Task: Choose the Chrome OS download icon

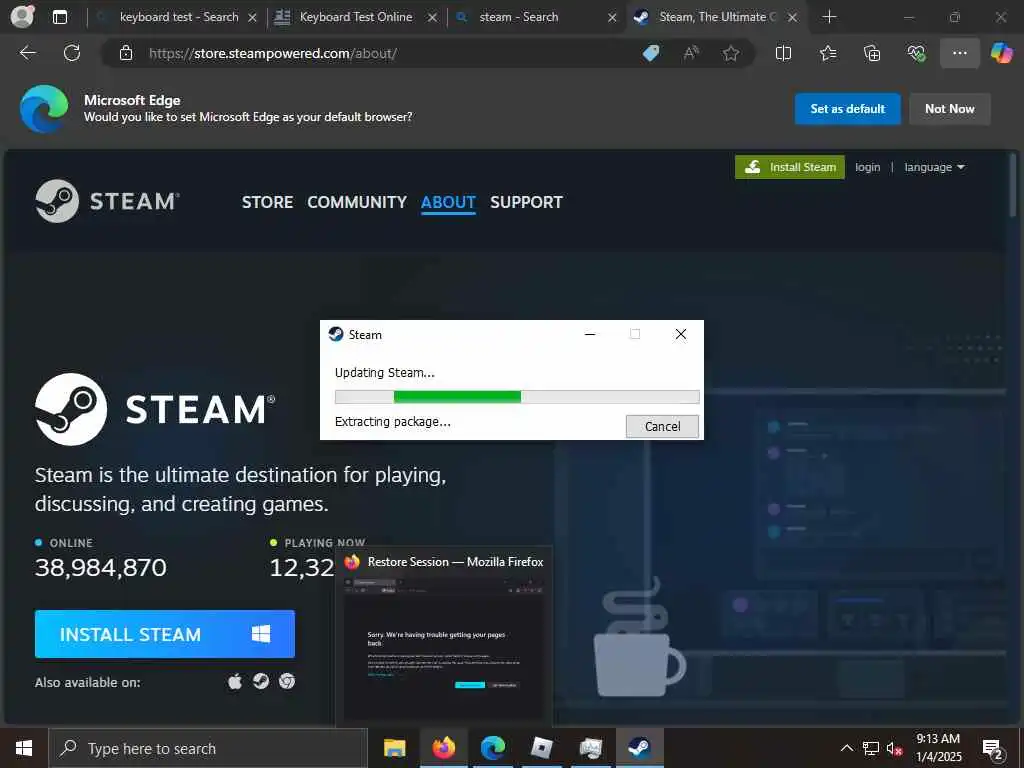Action: pos(287,681)
